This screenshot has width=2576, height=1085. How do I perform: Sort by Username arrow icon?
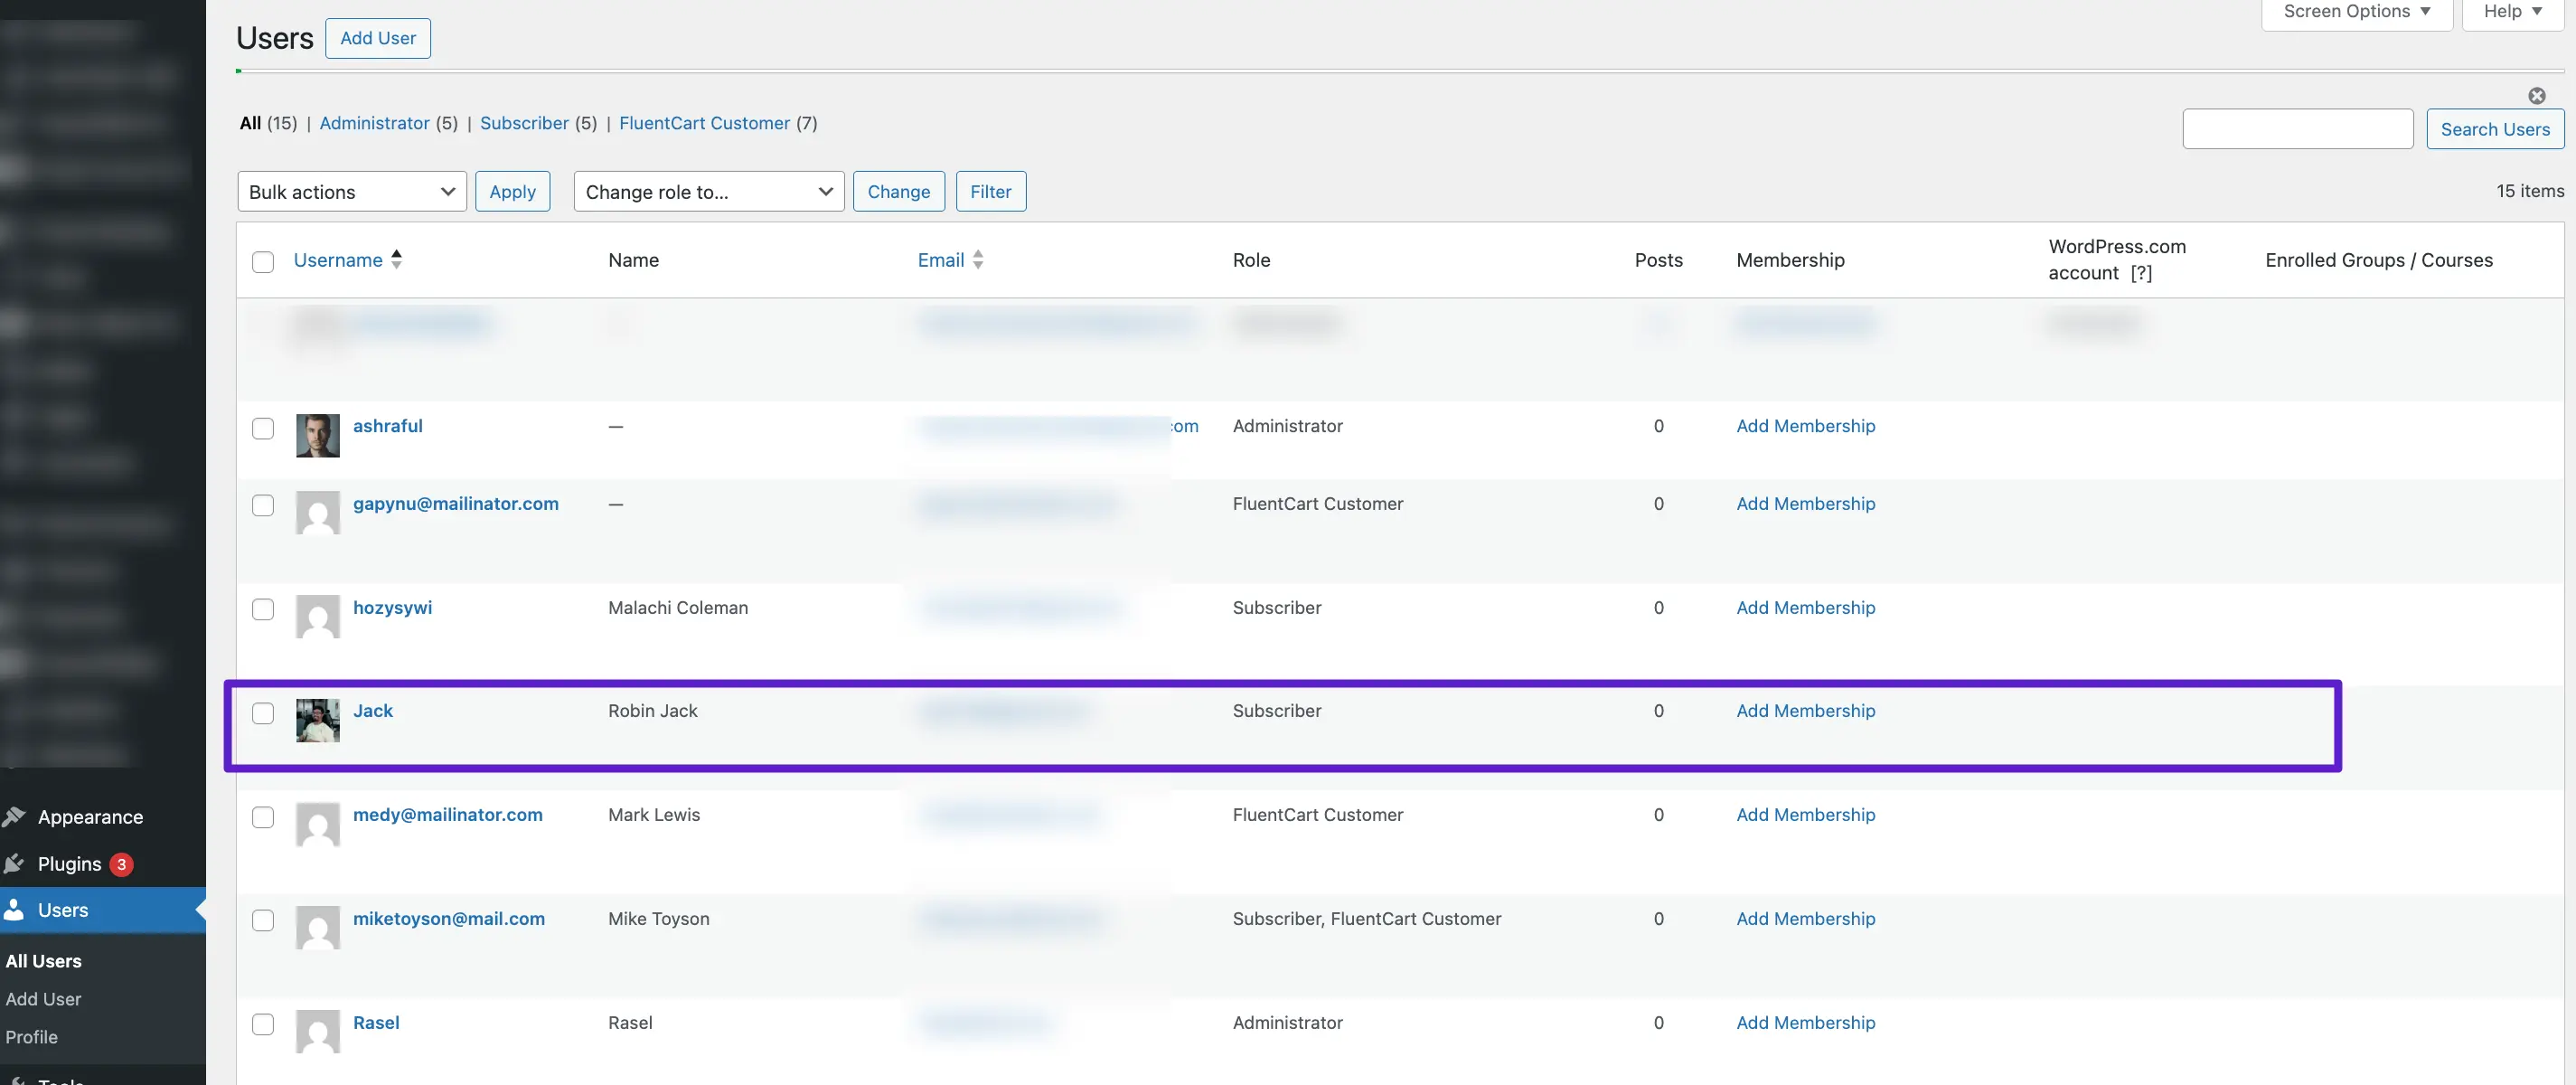coord(397,259)
